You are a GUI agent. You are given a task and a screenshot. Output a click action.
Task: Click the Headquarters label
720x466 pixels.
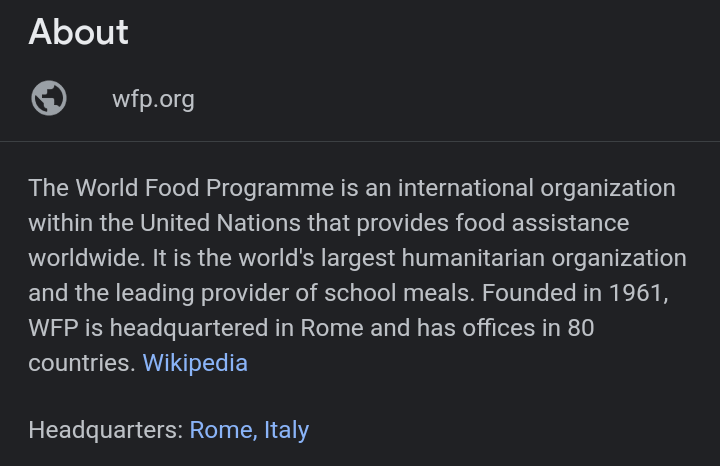[x=106, y=430]
